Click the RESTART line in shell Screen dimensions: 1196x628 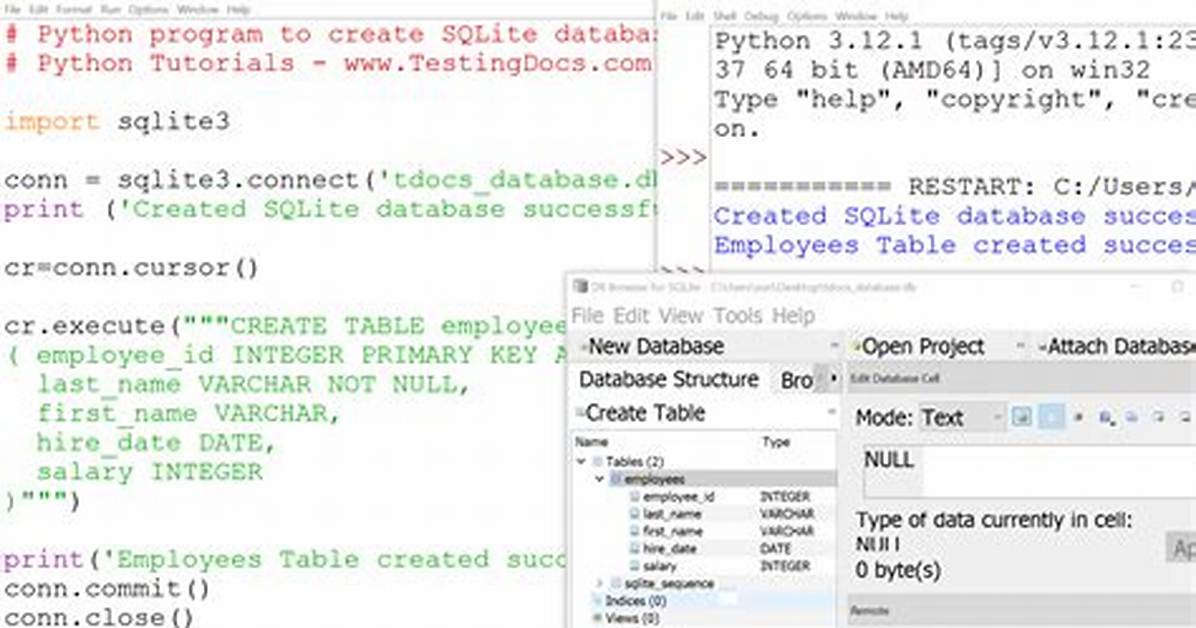(x=954, y=187)
